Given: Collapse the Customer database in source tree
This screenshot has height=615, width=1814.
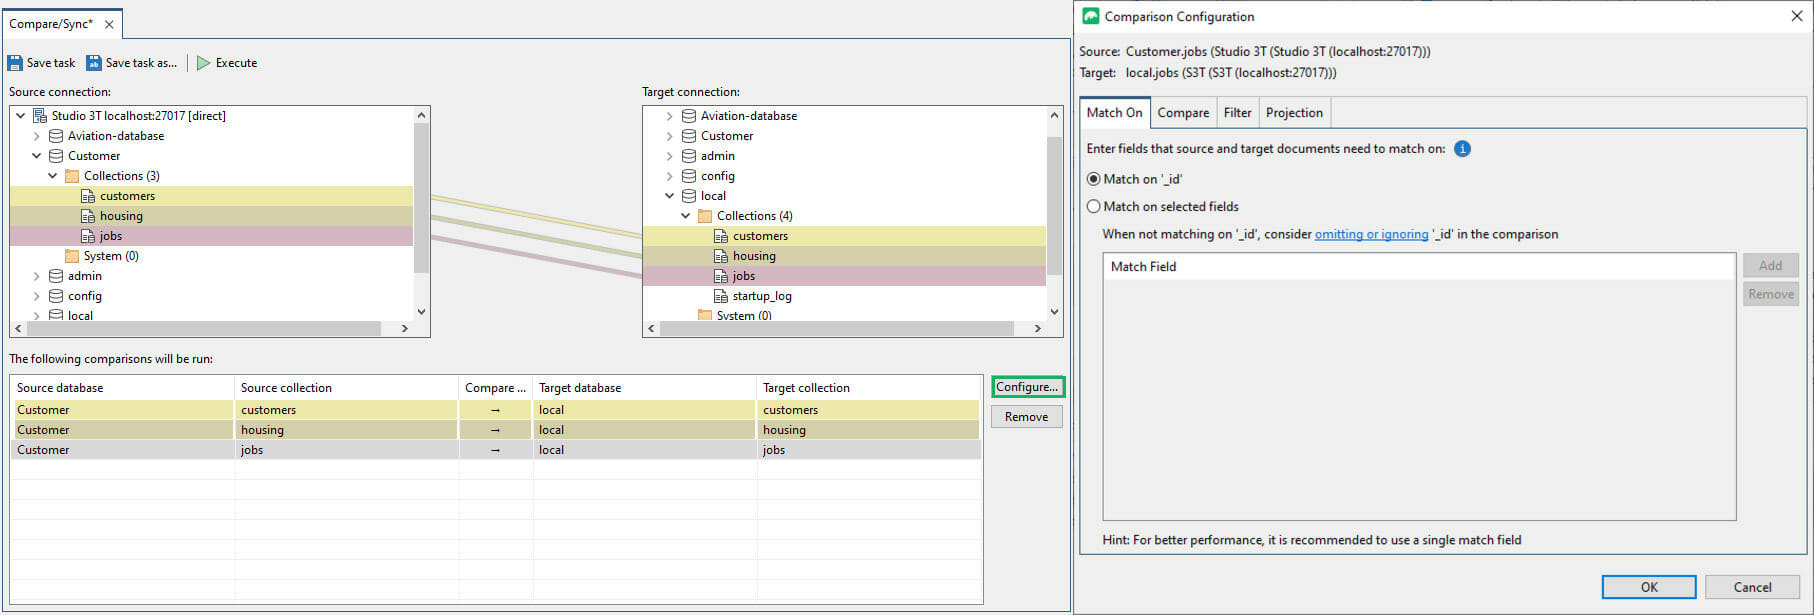Looking at the screenshot, I should 37,156.
